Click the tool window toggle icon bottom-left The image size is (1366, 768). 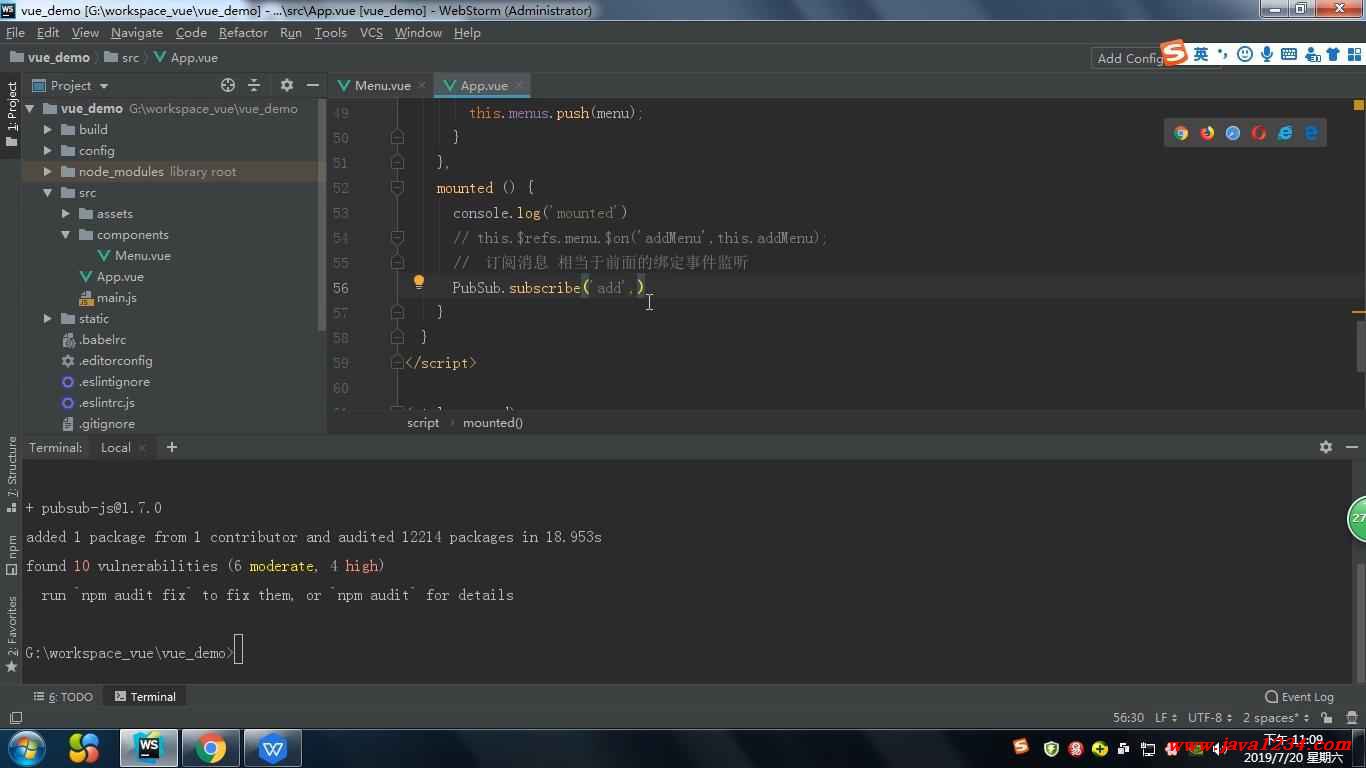(15, 718)
